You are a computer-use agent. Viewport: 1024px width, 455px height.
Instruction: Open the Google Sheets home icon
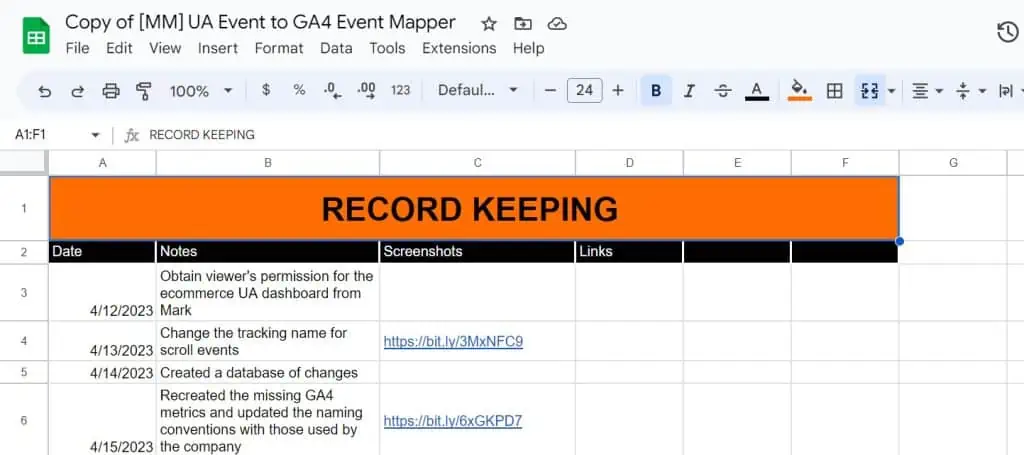point(36,35)
